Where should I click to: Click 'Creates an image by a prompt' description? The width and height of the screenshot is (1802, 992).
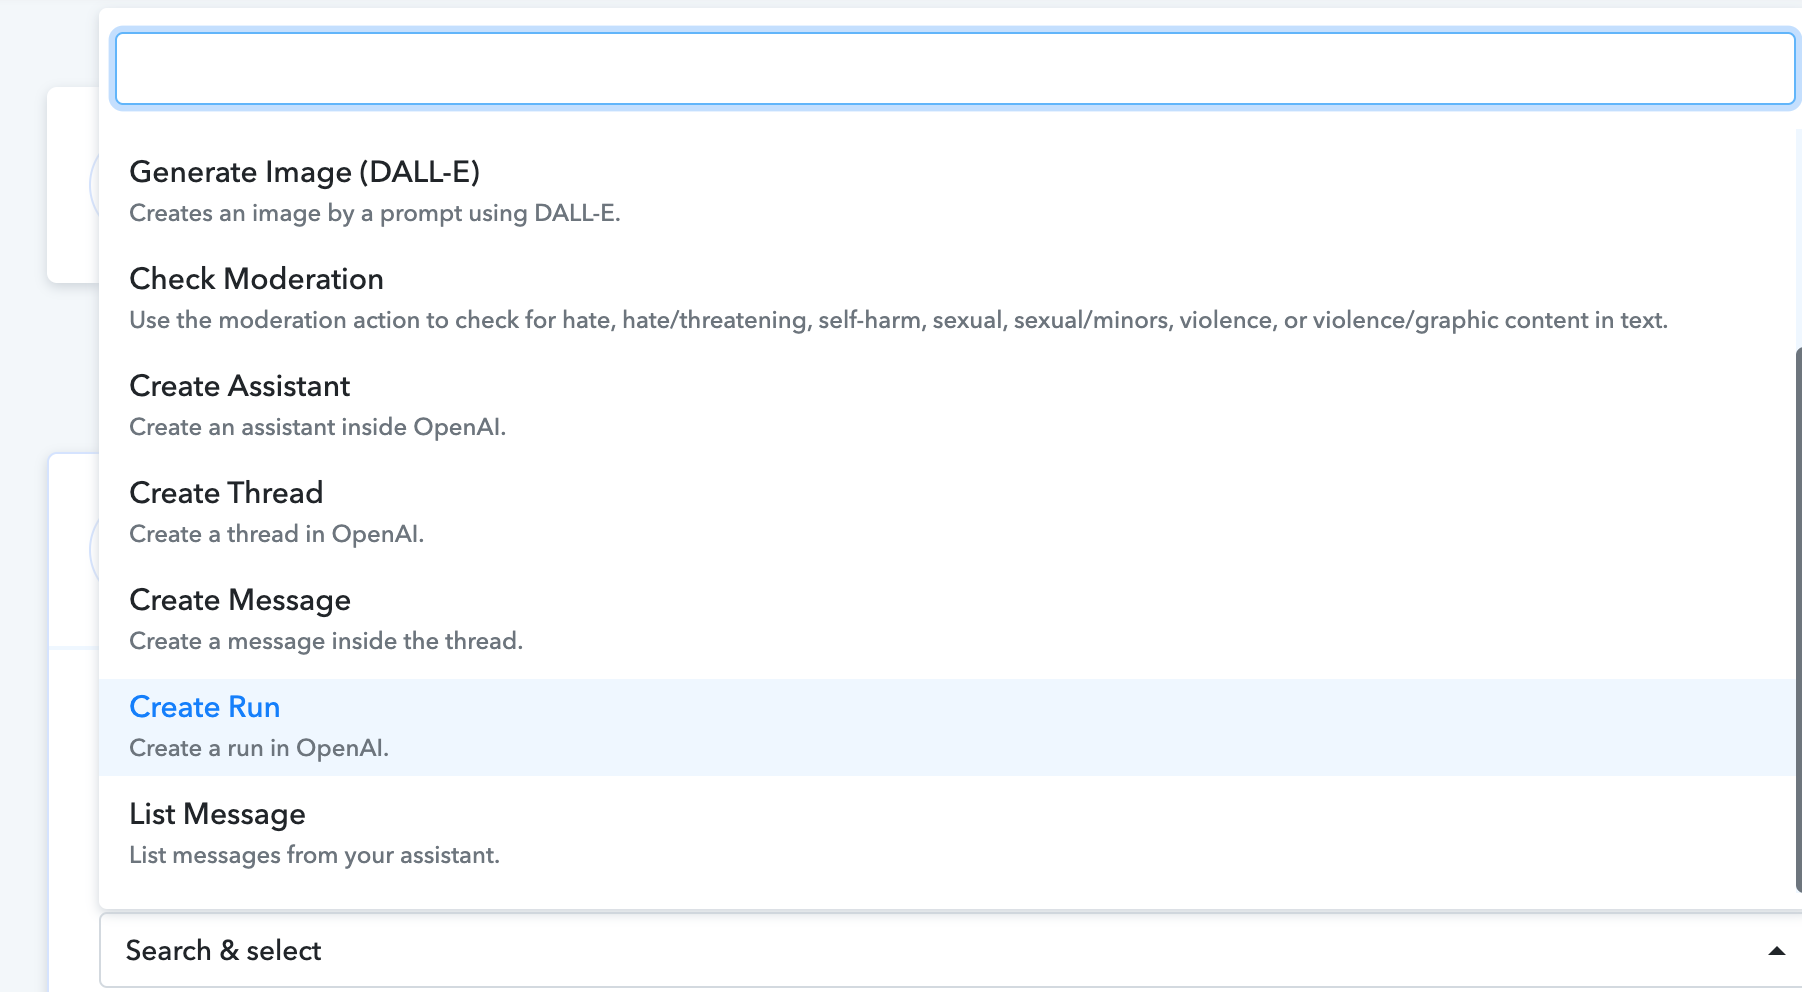point(375,213)
